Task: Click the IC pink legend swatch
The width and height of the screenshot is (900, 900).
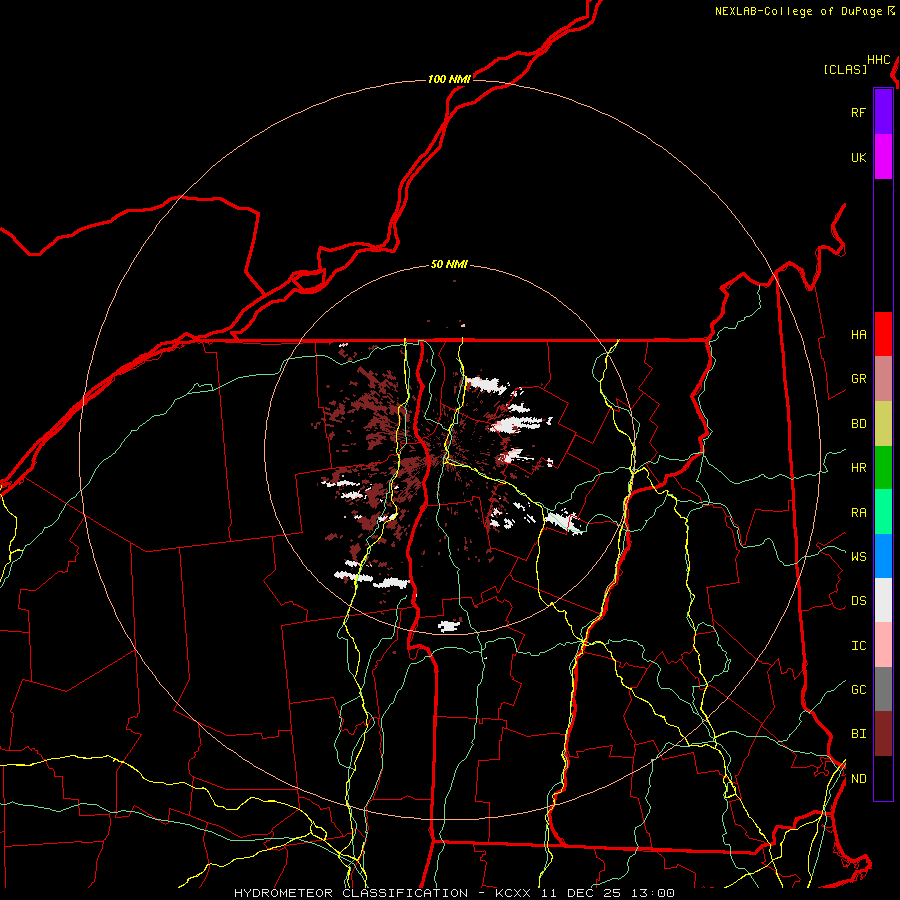Action: (x=883, y=645)
